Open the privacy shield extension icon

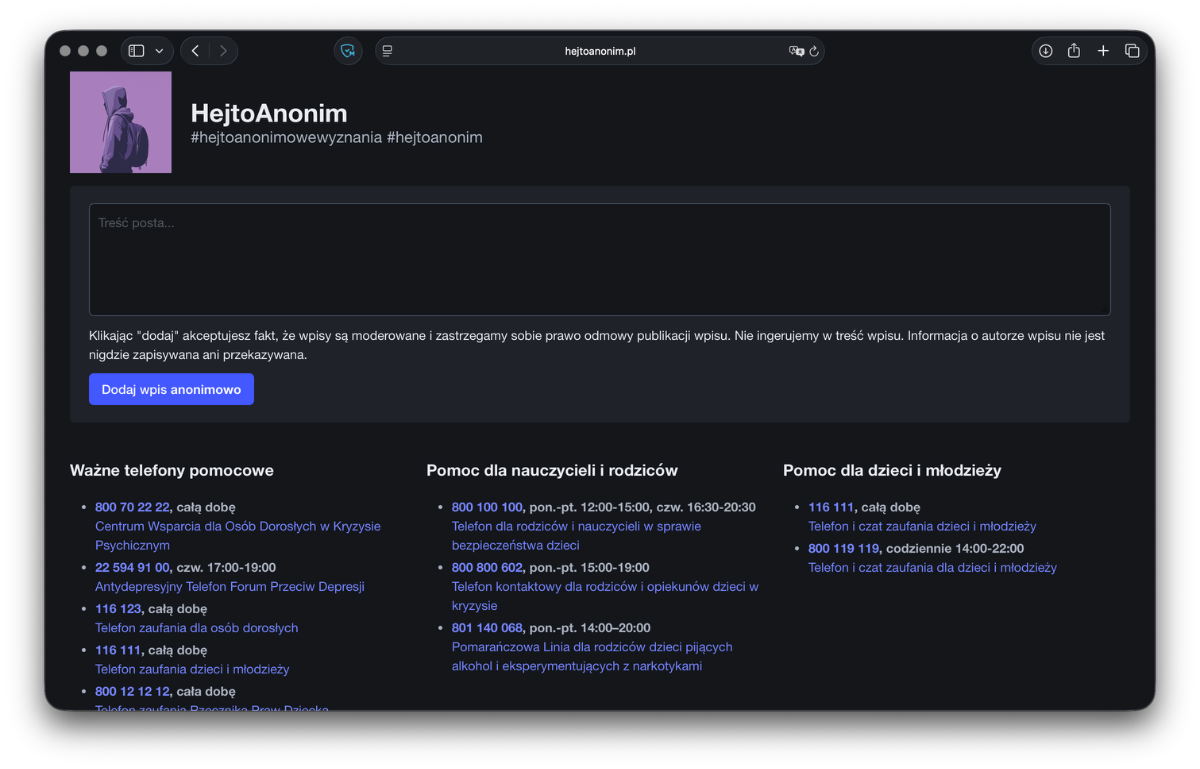coord(348,51)
